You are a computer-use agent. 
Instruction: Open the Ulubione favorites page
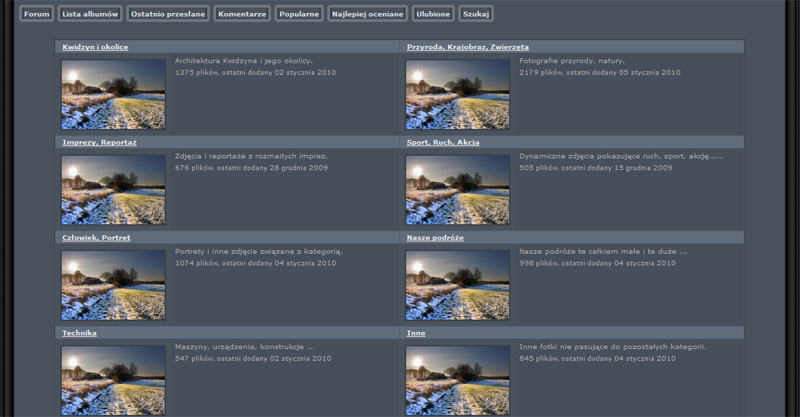433,14
